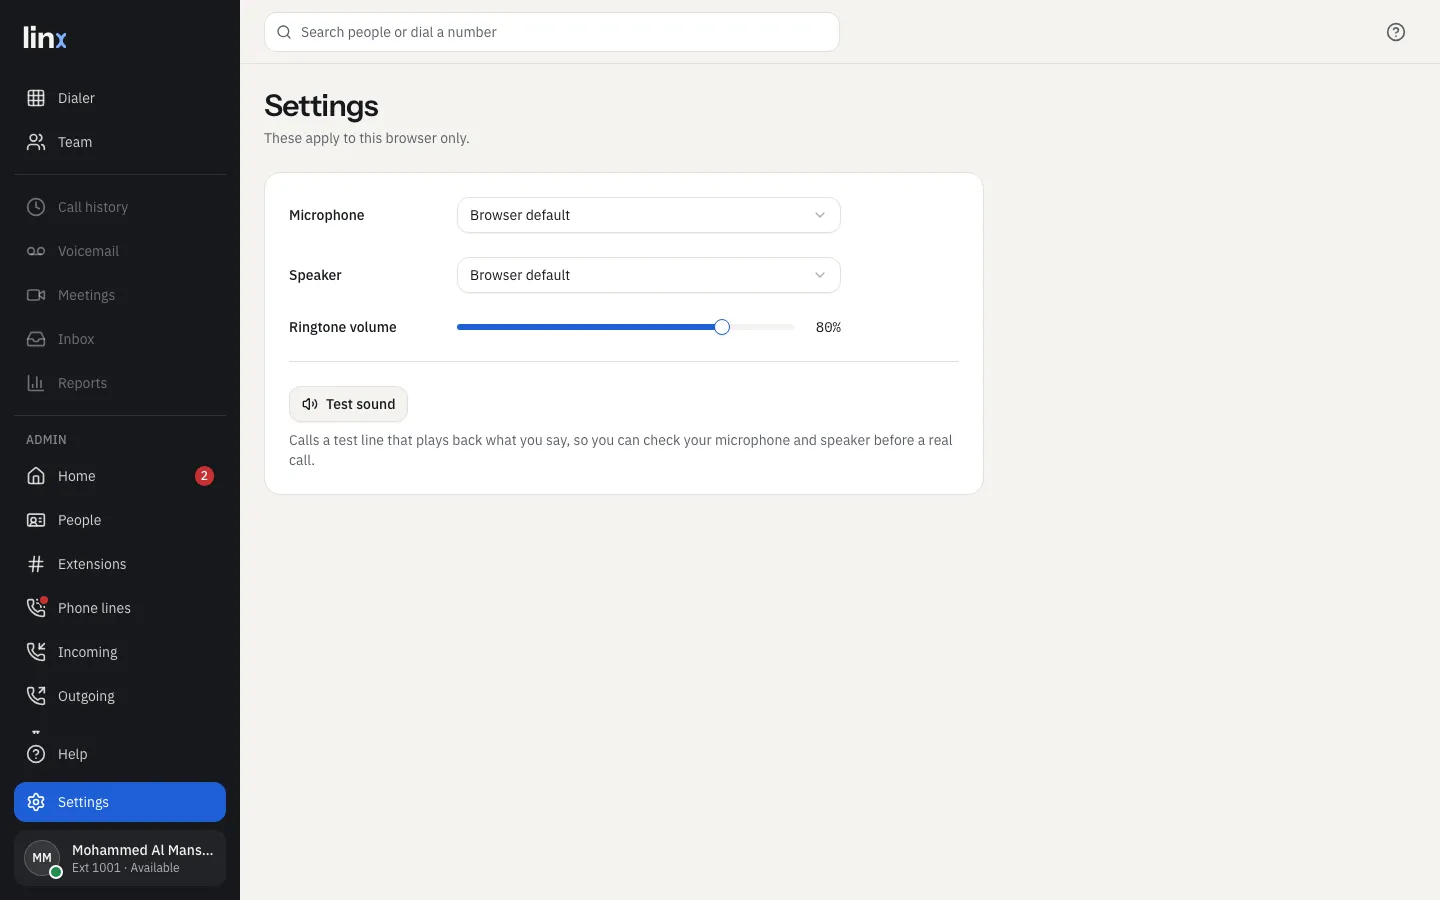1440x900 pixels.
Task: Start a Test sound call
Action: [348, 404]
